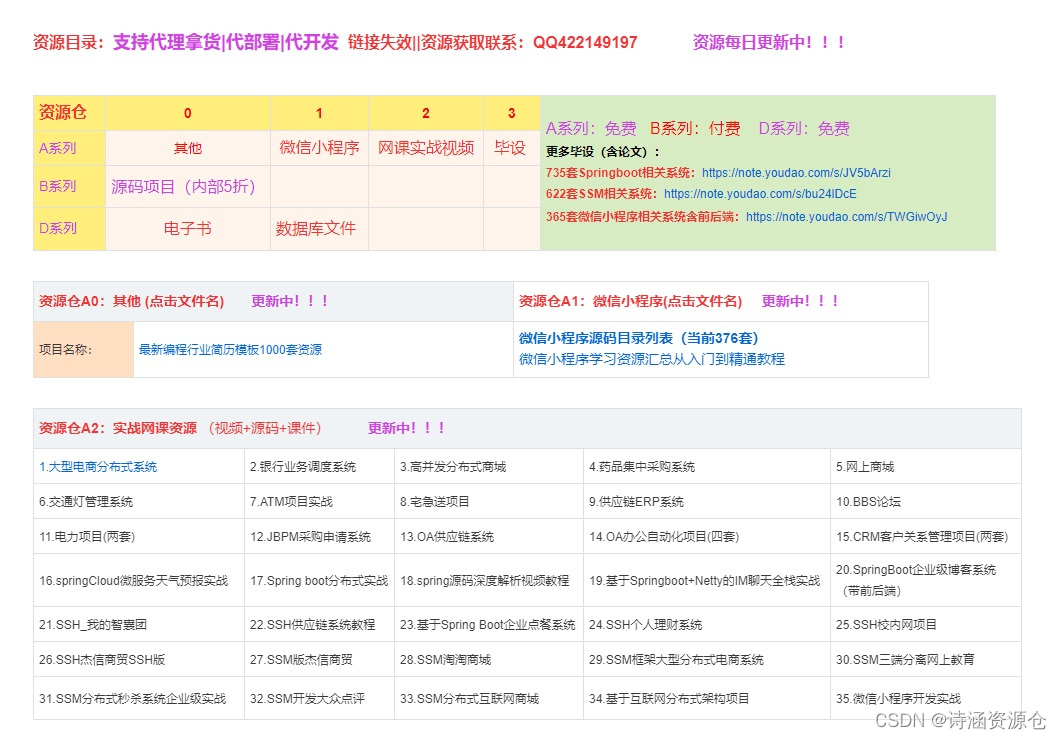Click 3.高并发分布式商城 entry
The image size is (1062, 739).
click(x=453, y=467)
